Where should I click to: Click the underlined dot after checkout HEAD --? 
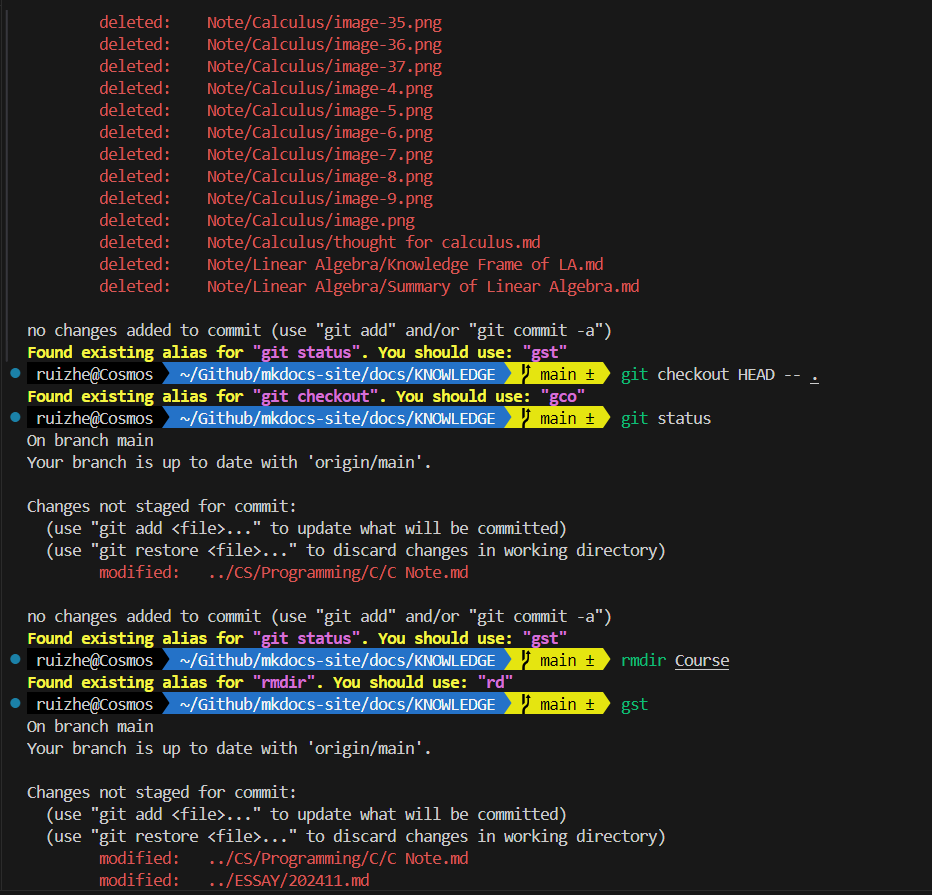point(814,375)
